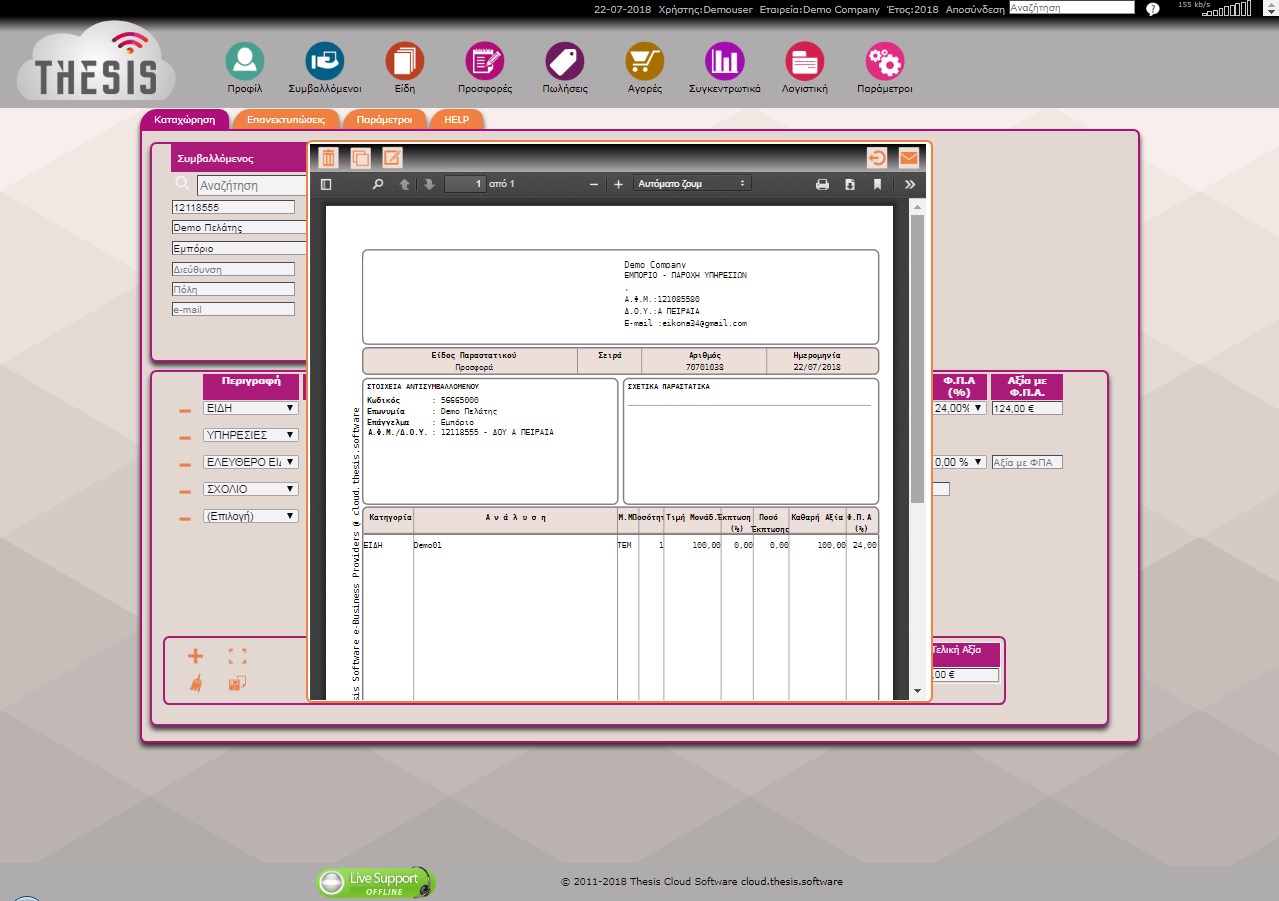Print the document from PDF toolbar
Viewport: 1279px width, 901px height.
[x=822, y=184]
